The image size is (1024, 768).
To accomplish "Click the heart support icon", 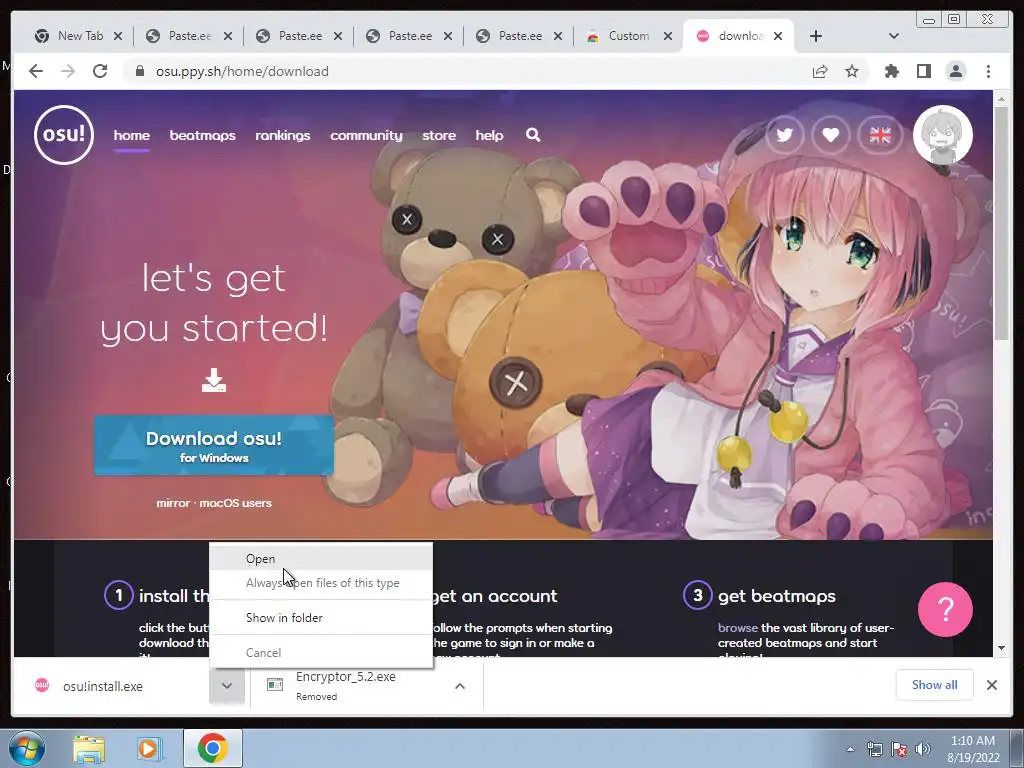I will coord(831,135).
